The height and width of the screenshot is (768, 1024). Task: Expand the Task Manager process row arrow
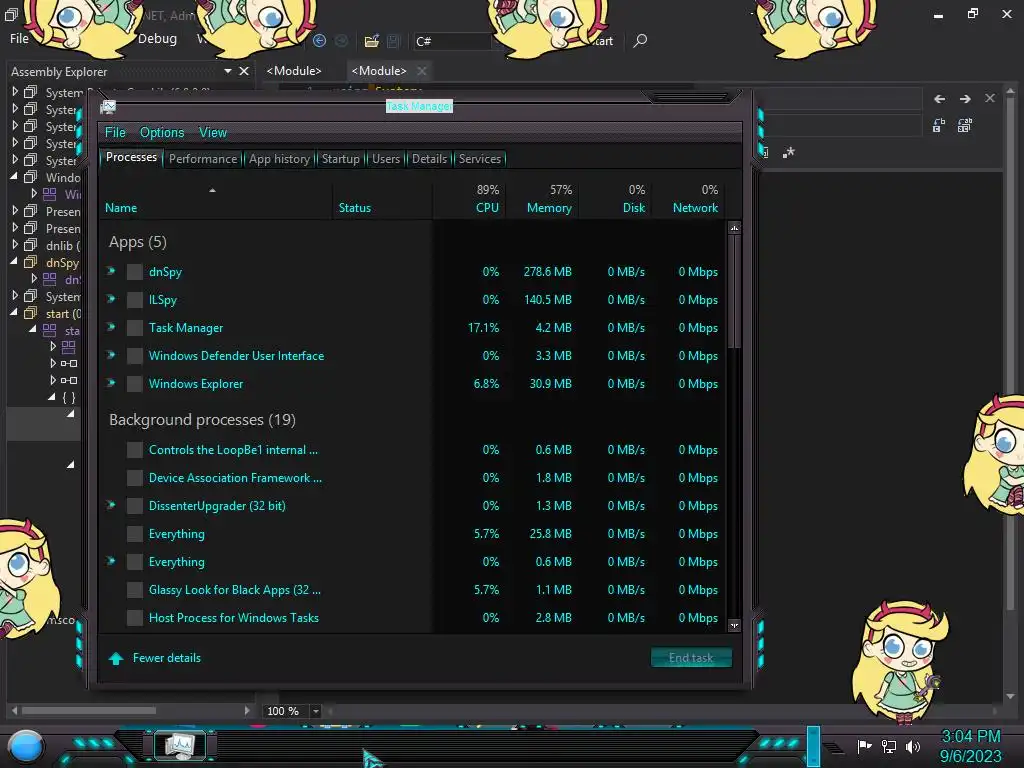111,327
